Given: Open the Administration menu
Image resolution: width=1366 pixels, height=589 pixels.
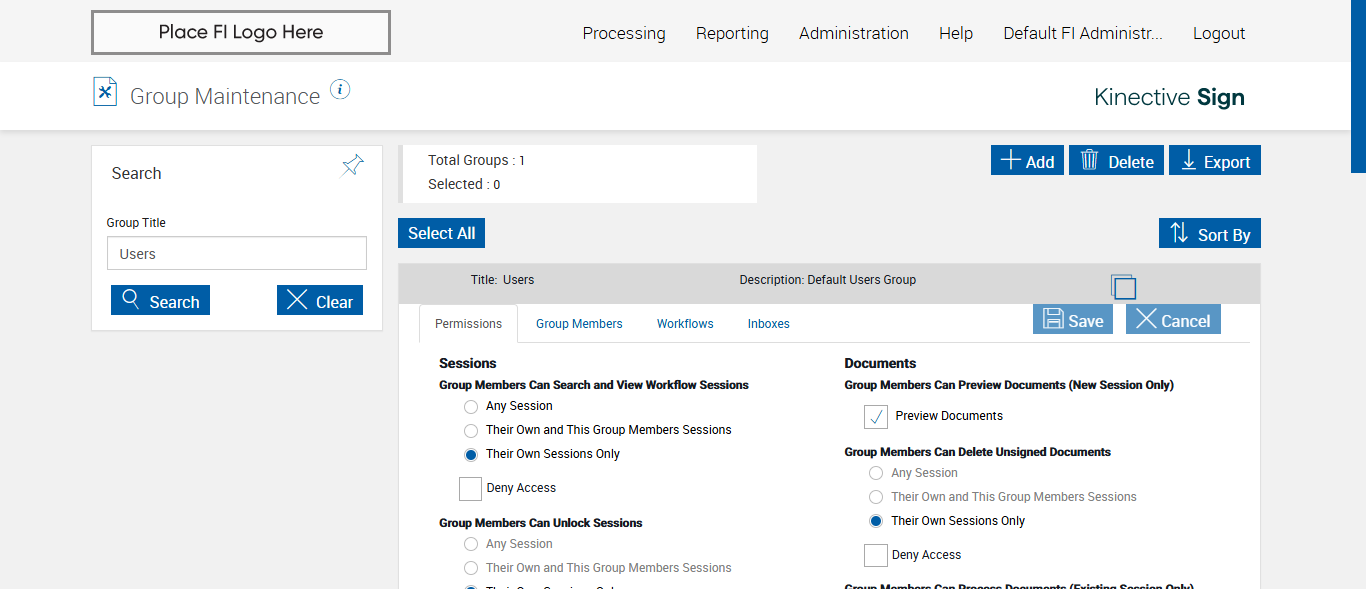Looking at the screenshot, I should point(853,33).
